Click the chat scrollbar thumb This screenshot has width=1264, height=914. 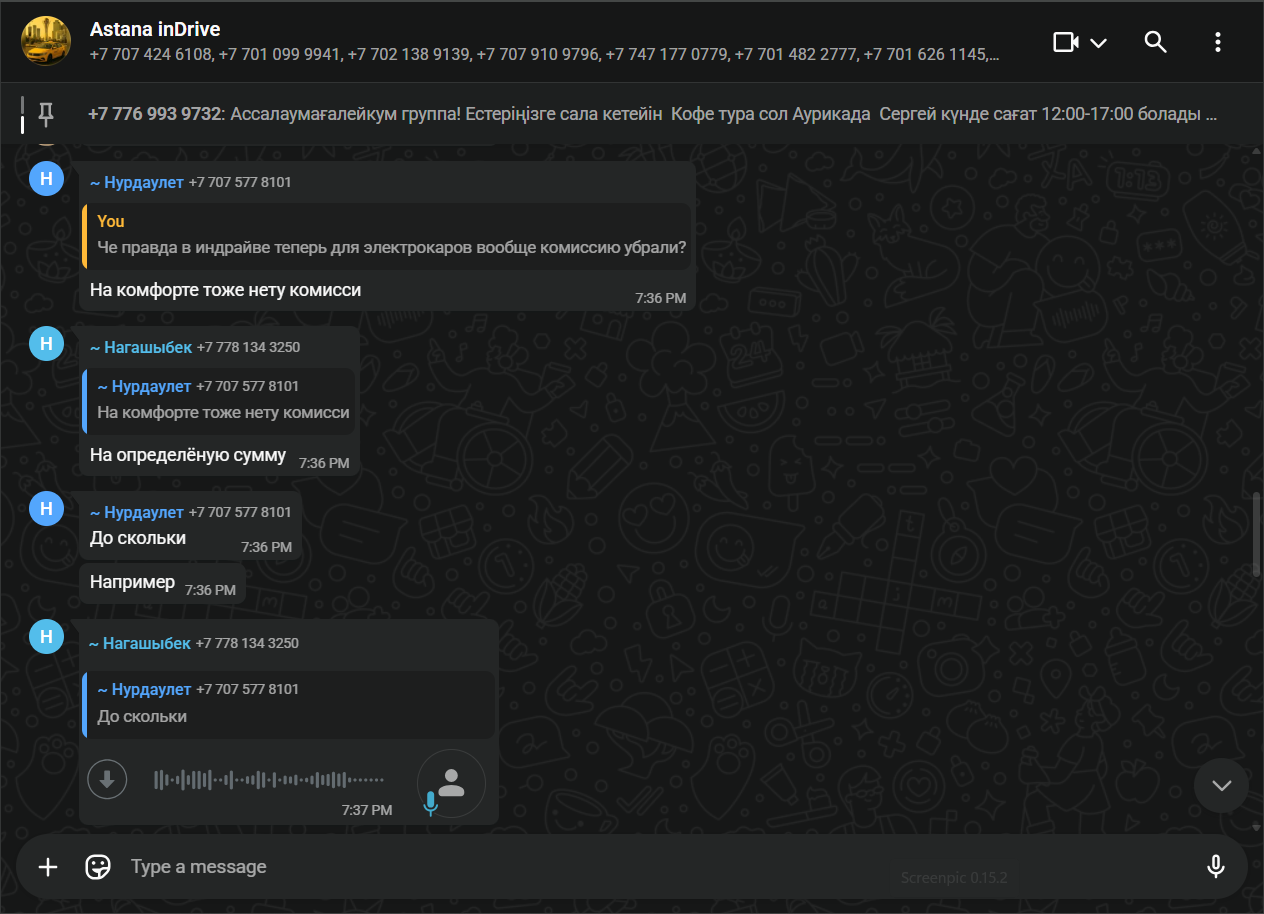coord(1257,533)
